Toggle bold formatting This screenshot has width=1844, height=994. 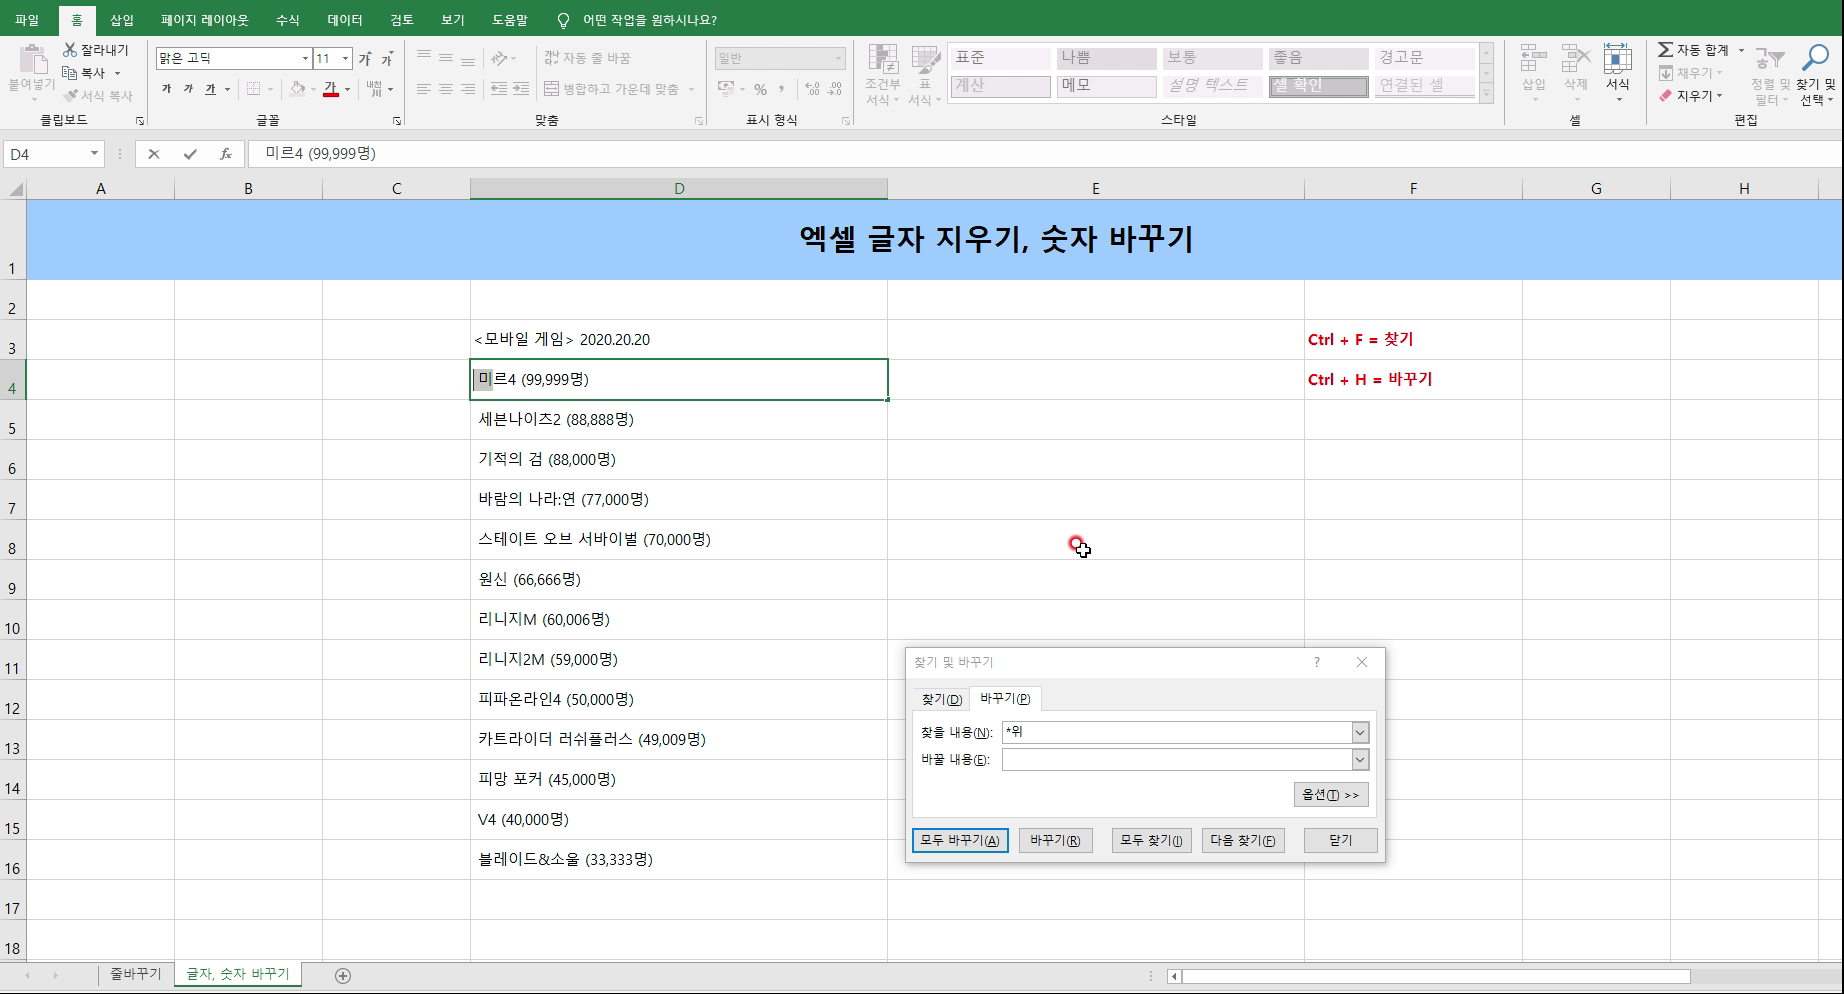(x=166, y=89)
